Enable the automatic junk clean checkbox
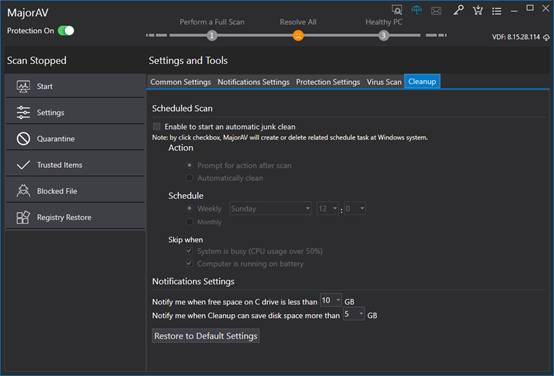 (157, 127)
